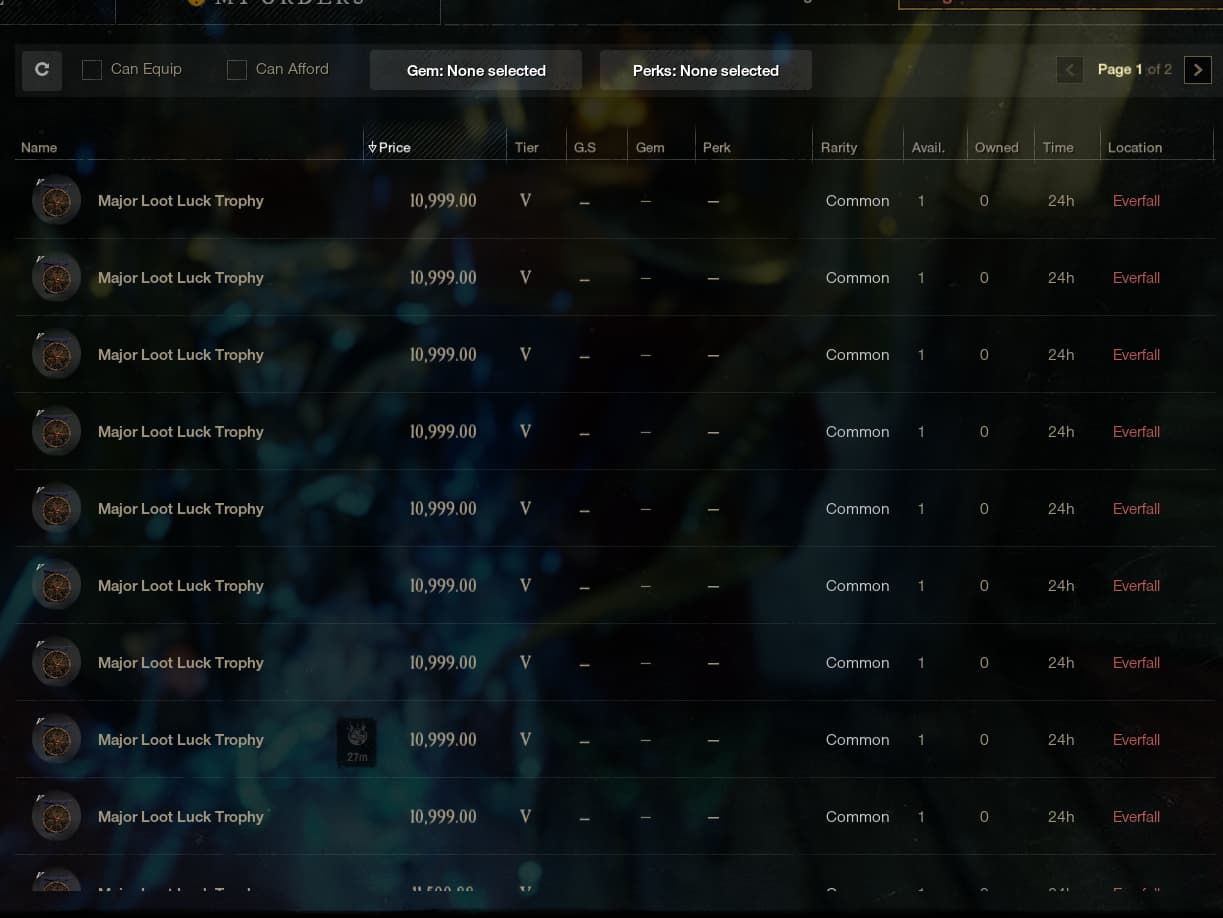Click the 27m timer icon badge

point(357,742)
